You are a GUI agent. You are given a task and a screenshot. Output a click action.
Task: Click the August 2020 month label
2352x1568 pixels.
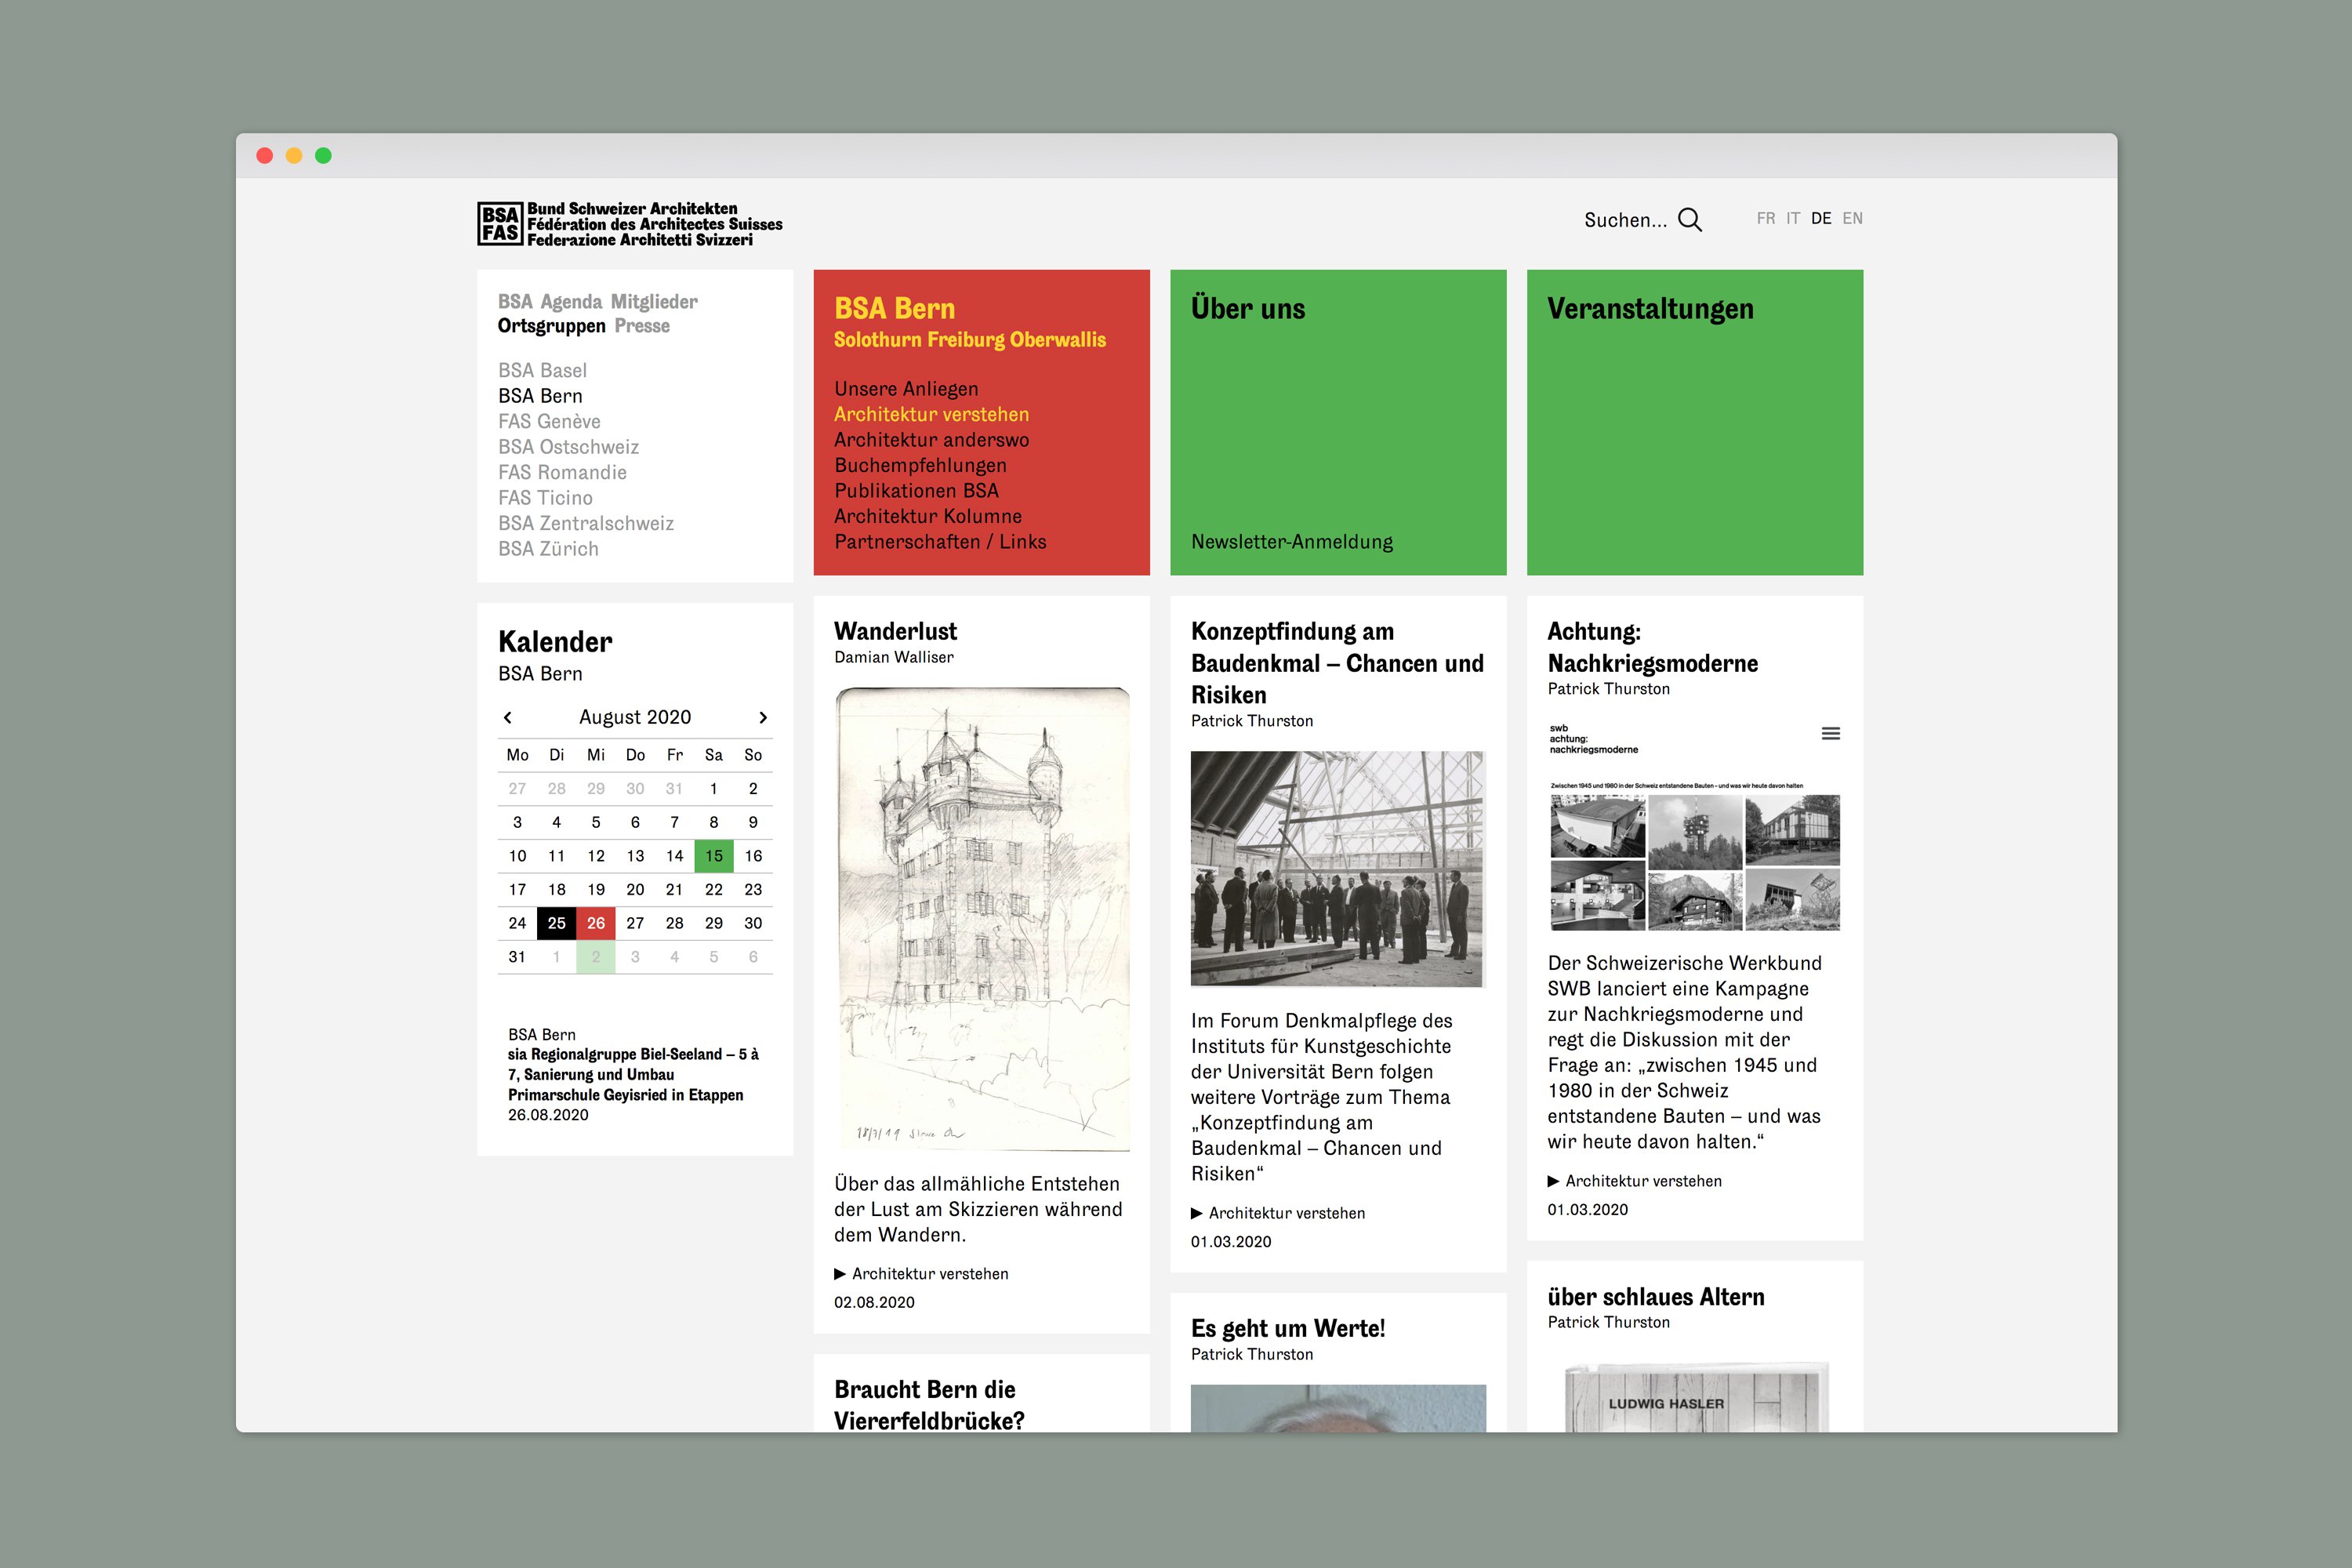tap(635, 717)
